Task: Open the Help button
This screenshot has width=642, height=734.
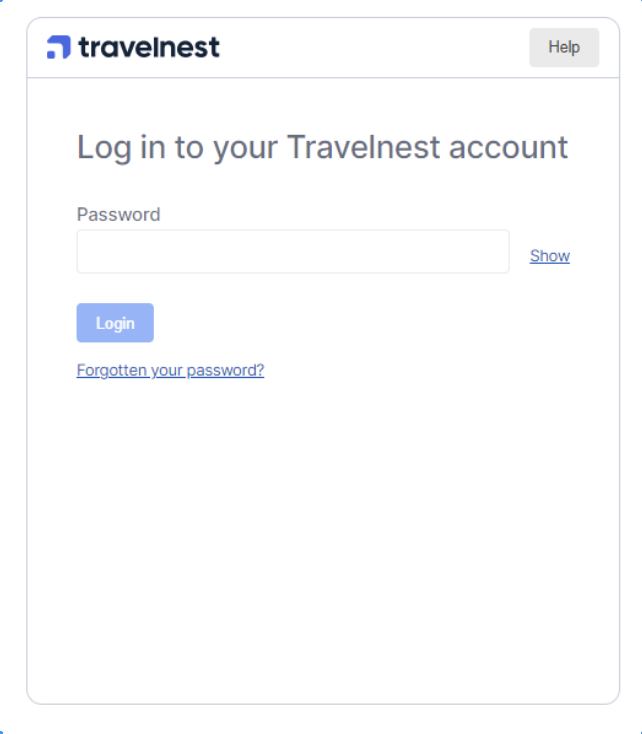Action: 564,47
